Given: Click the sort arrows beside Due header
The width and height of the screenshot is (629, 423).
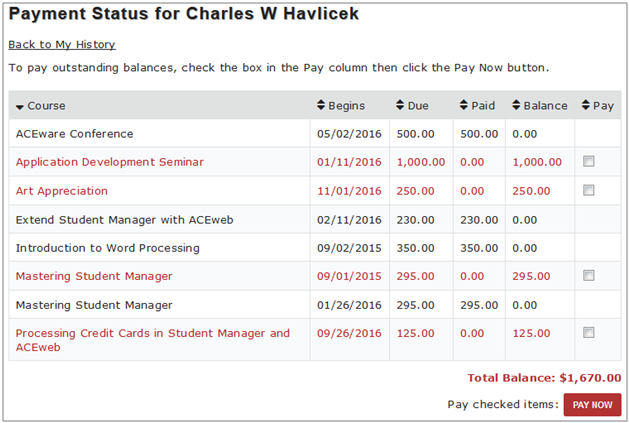Looking at the screenshot, I should [401, 105].
